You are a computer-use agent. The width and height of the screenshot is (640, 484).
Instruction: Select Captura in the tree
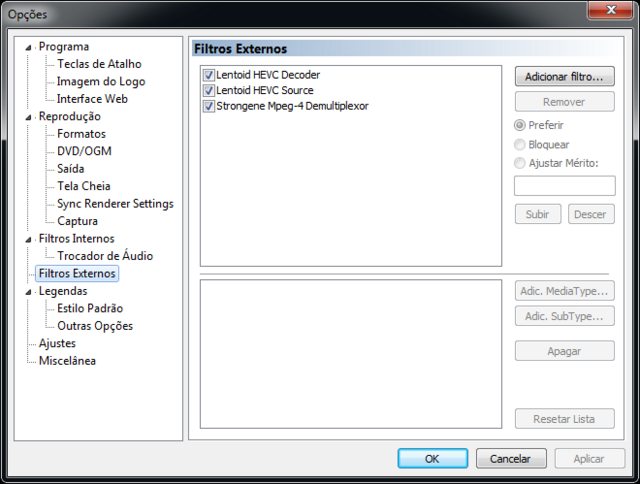(77, 221)
